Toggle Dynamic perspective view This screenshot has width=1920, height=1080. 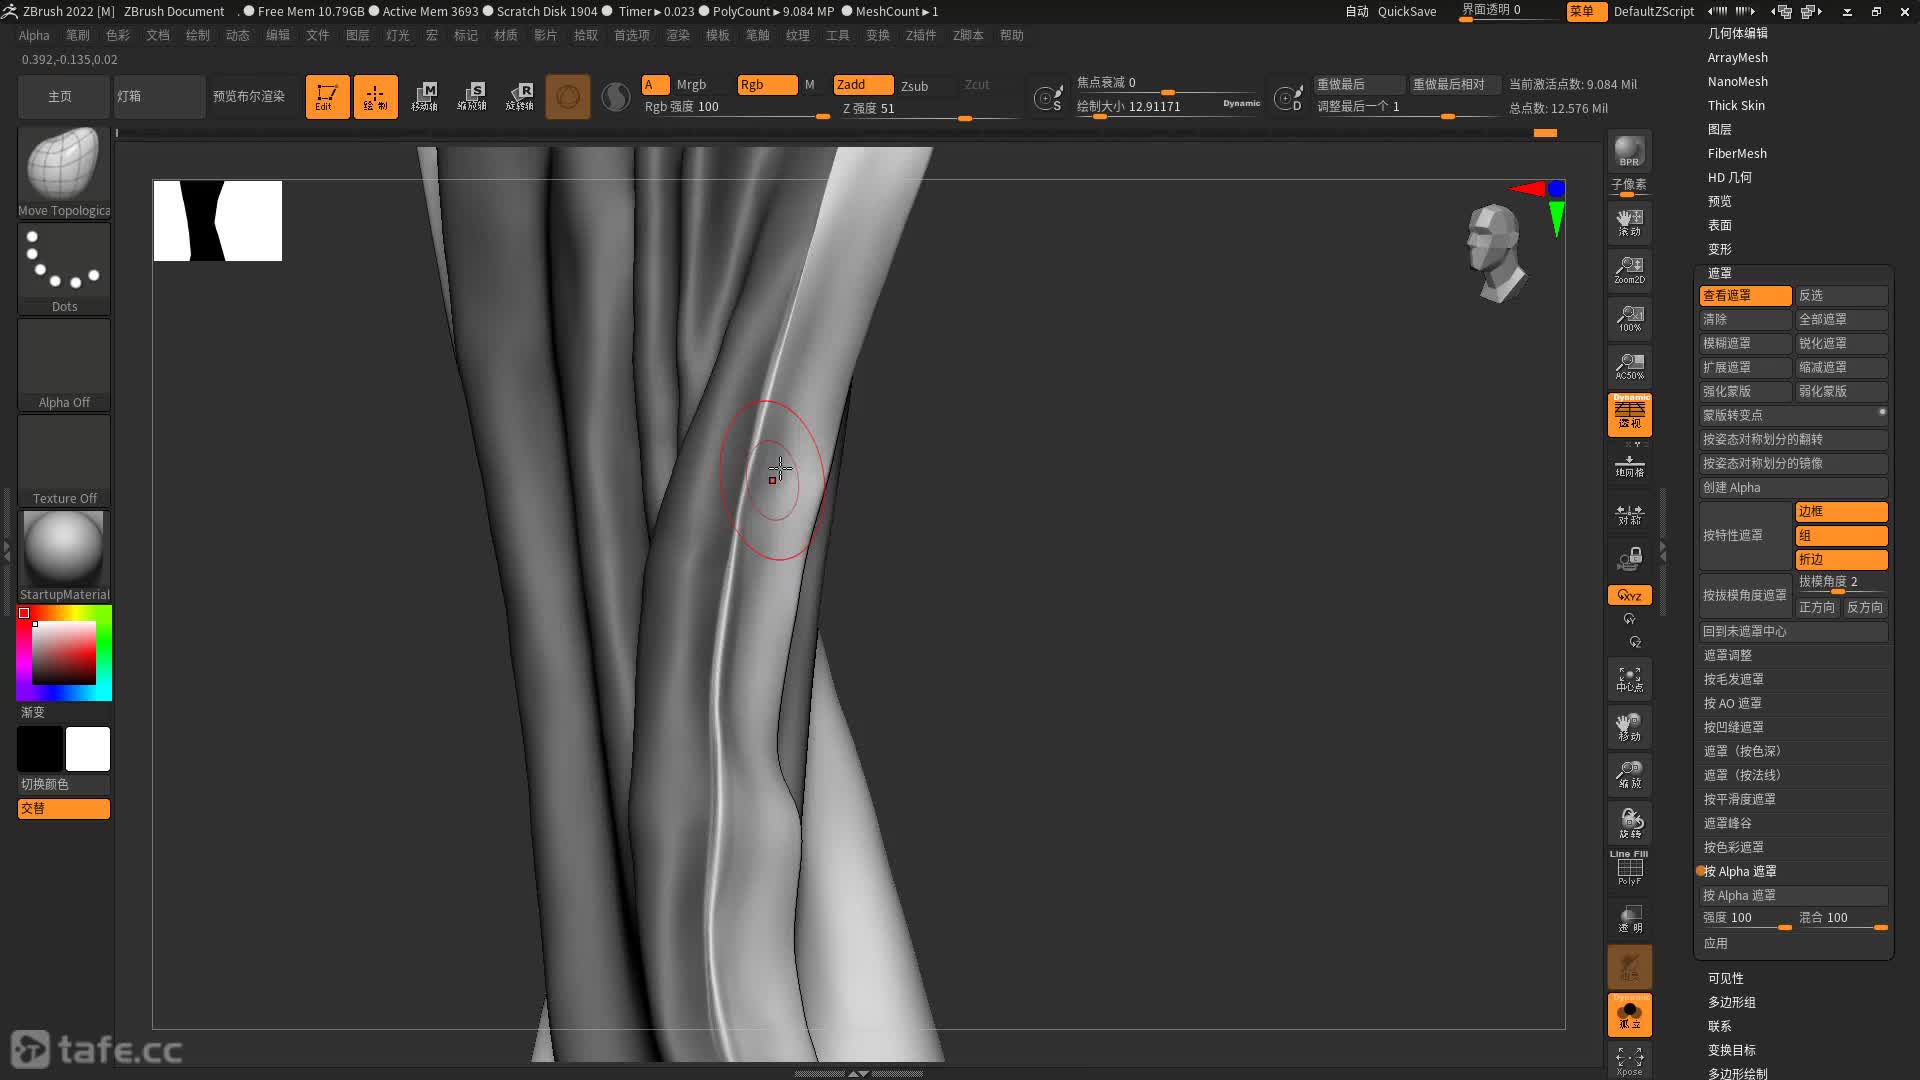click(1629, 414)
